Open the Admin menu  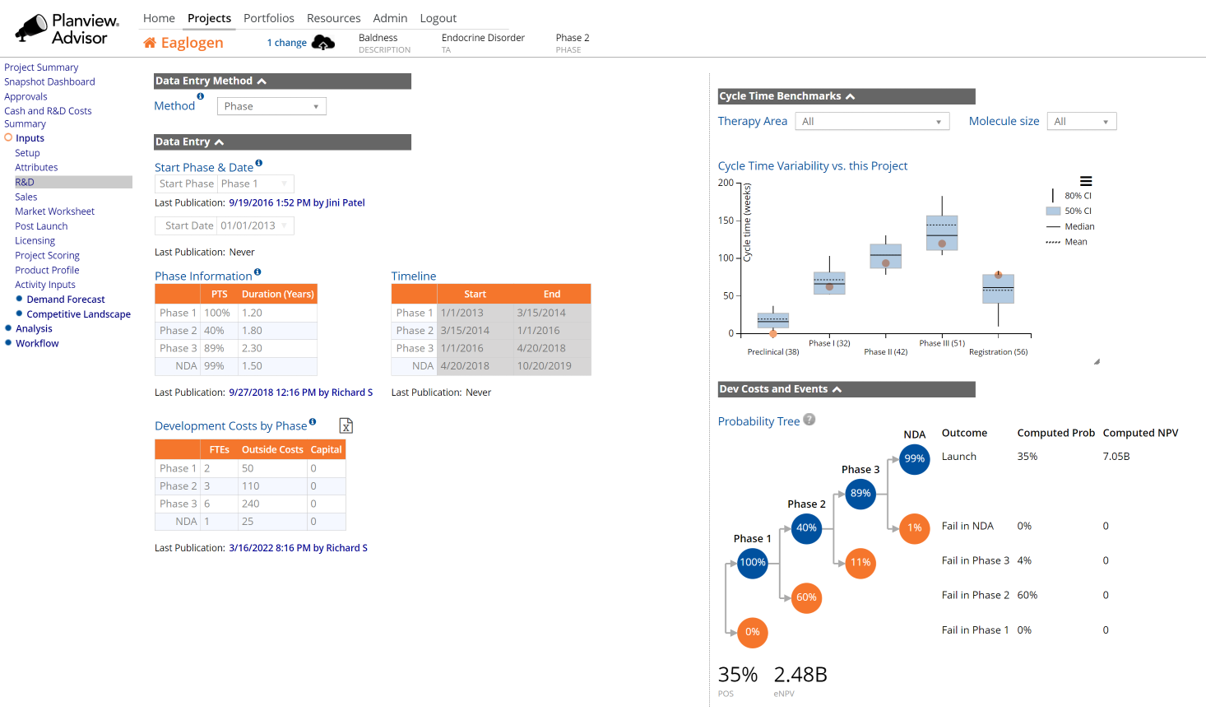tap(390, 17)
